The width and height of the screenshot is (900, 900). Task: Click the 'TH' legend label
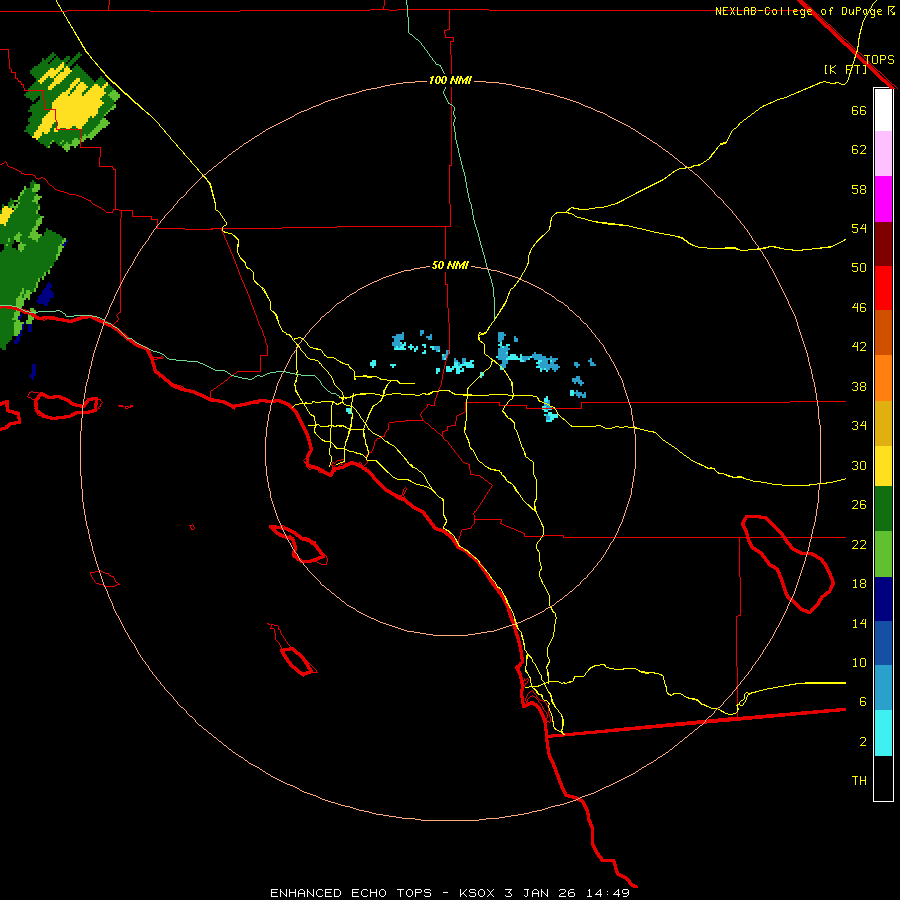(859, 781)
